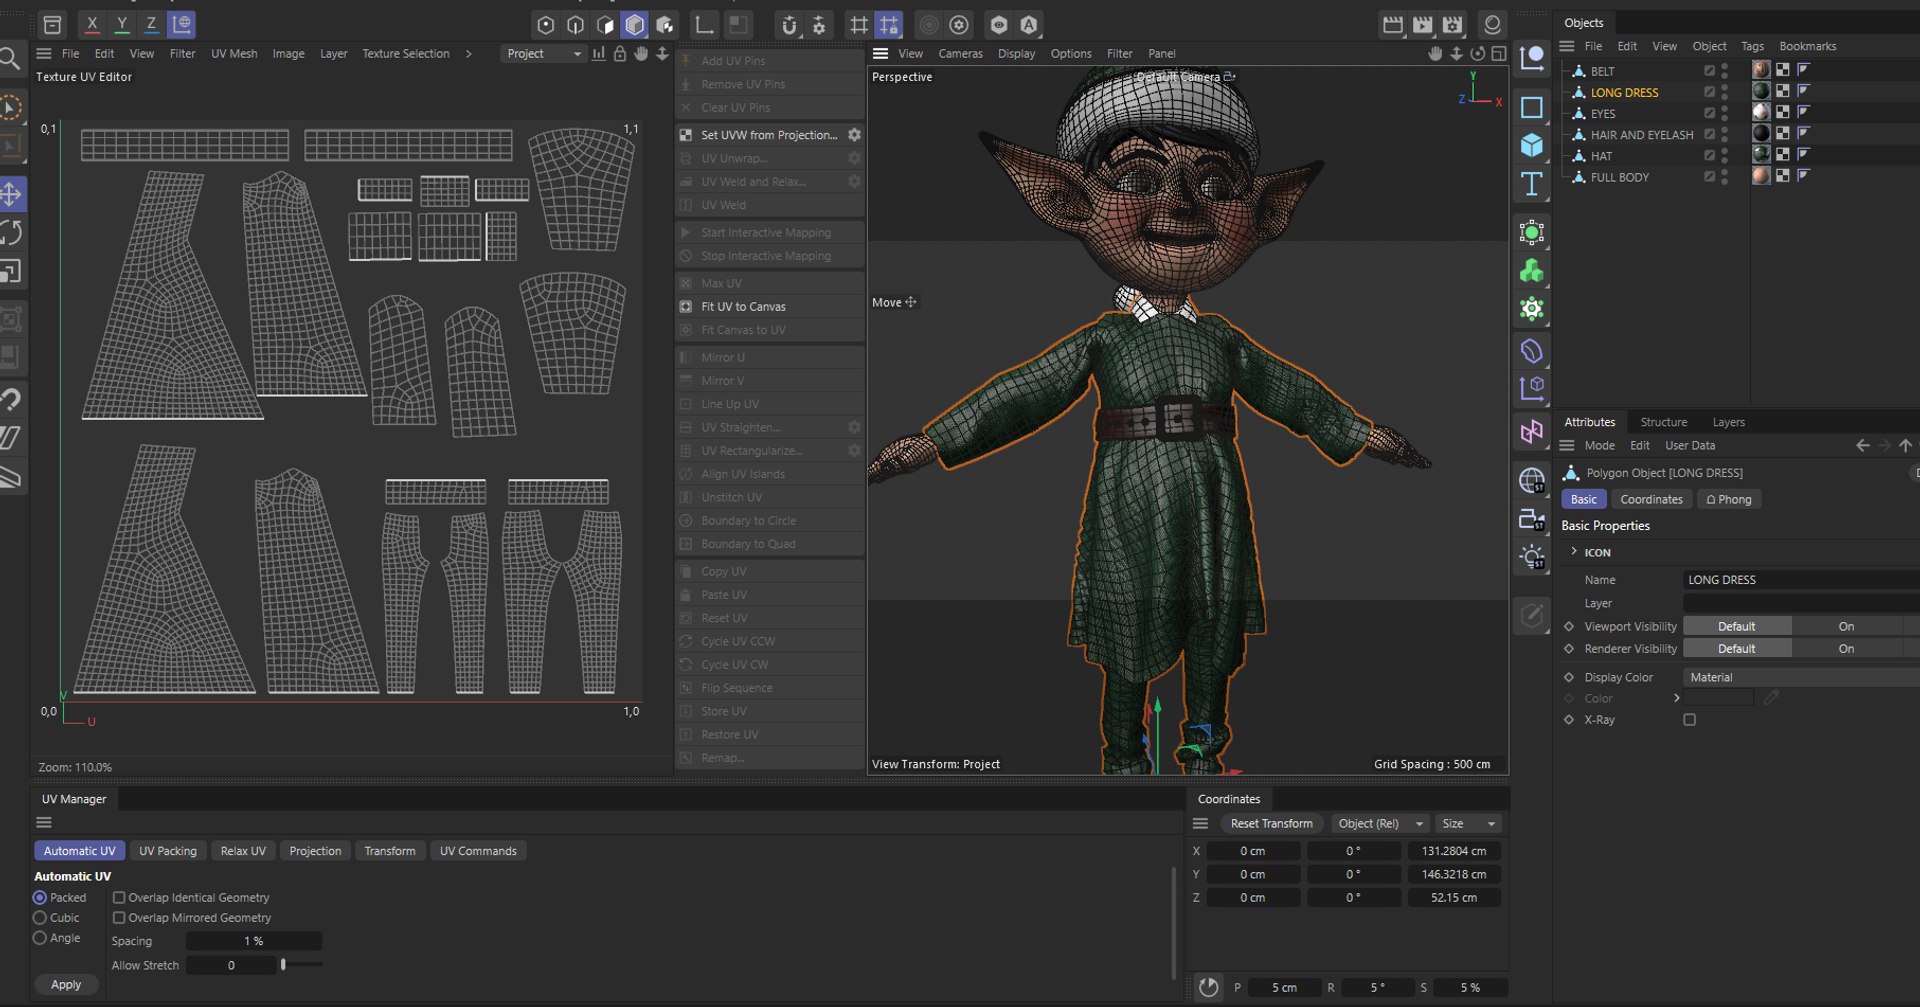
Task: Select the Cubic radio button
Action: 40,918
